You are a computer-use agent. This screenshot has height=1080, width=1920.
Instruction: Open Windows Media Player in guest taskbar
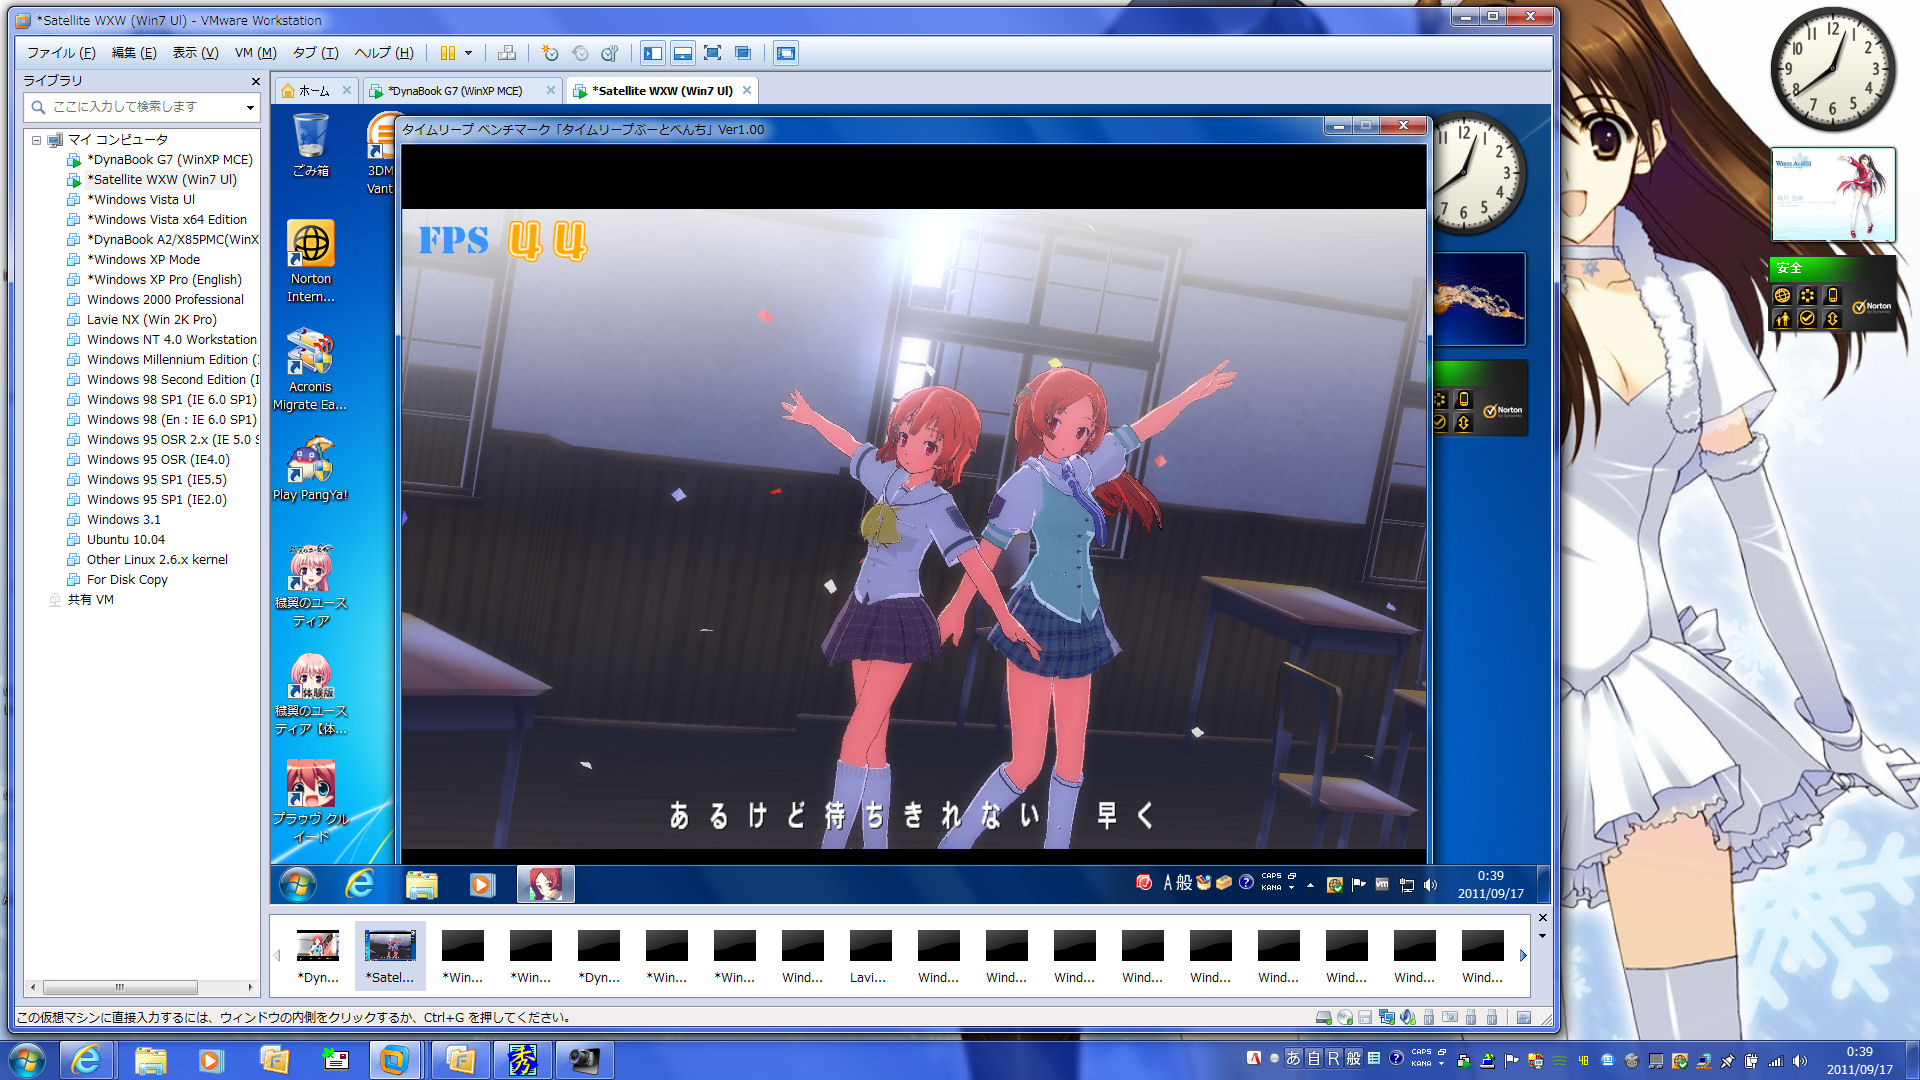[482, 884]
